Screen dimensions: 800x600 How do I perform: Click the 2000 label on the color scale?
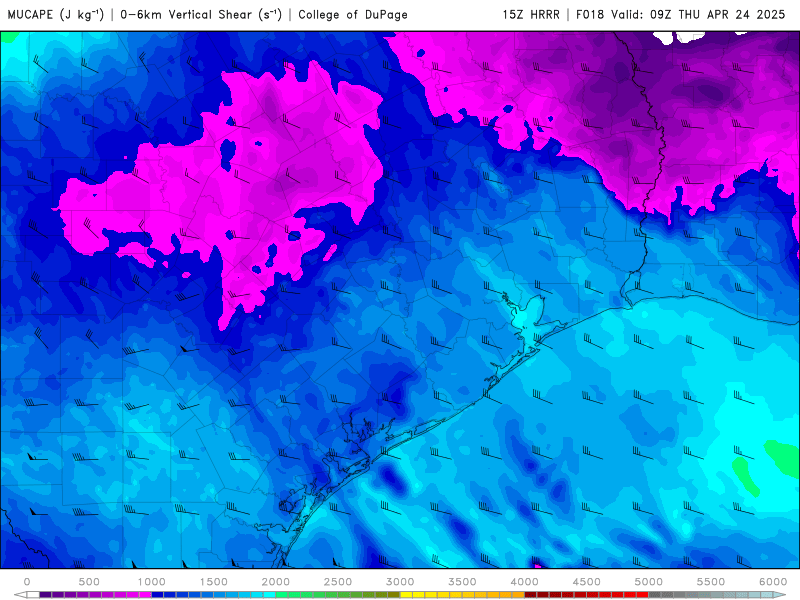pos(276,582)
